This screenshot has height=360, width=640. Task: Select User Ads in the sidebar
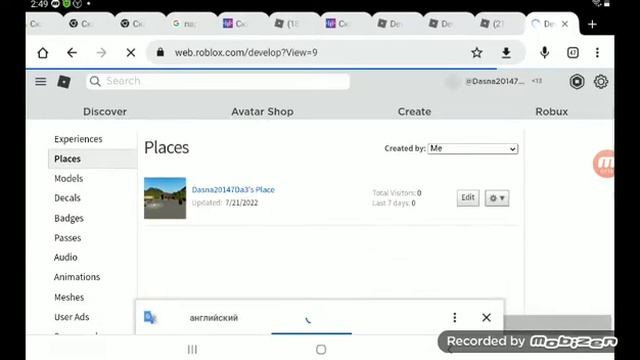coord(71,317)
